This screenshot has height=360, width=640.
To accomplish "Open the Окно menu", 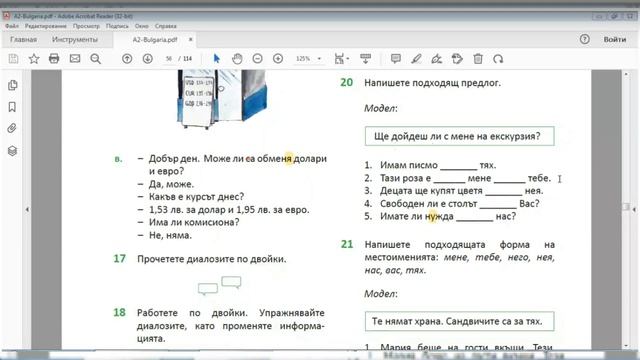I will point(142,26).
